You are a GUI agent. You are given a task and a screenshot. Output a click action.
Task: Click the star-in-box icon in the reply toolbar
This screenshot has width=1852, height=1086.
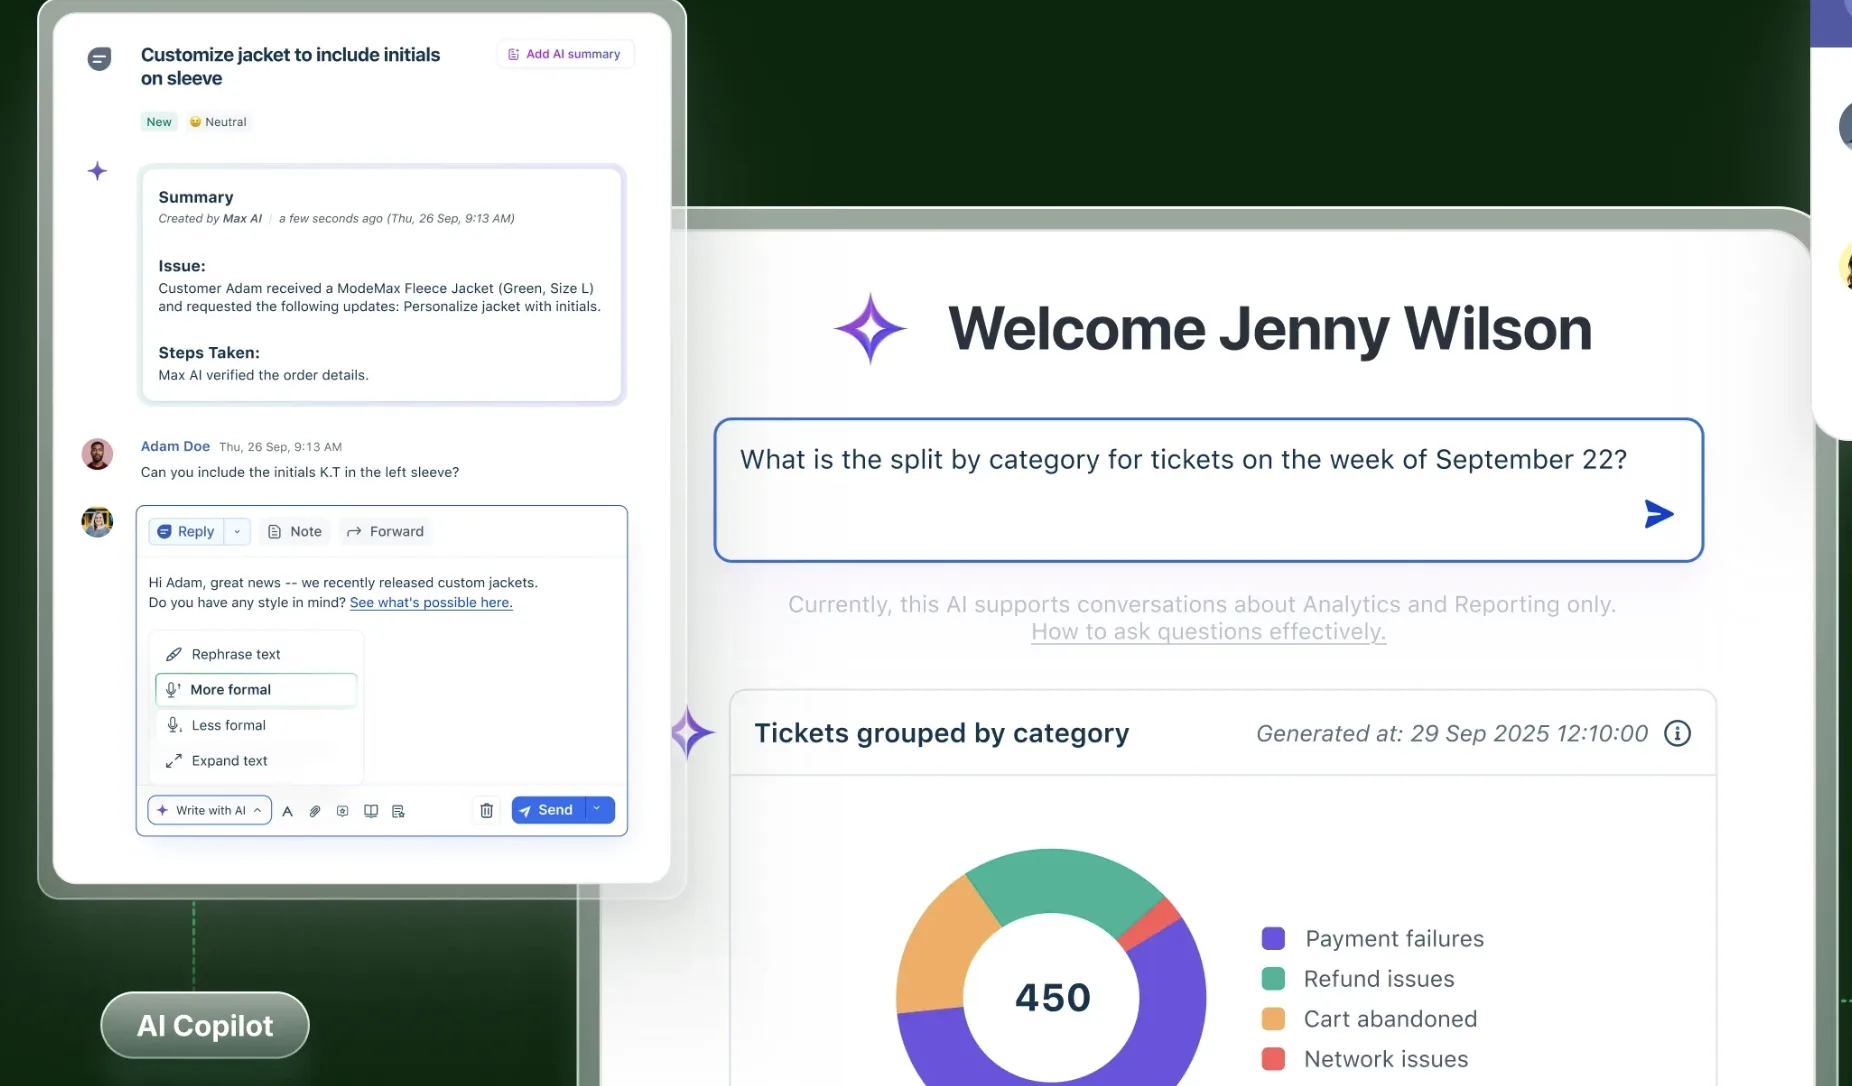(x=343, y=811)
